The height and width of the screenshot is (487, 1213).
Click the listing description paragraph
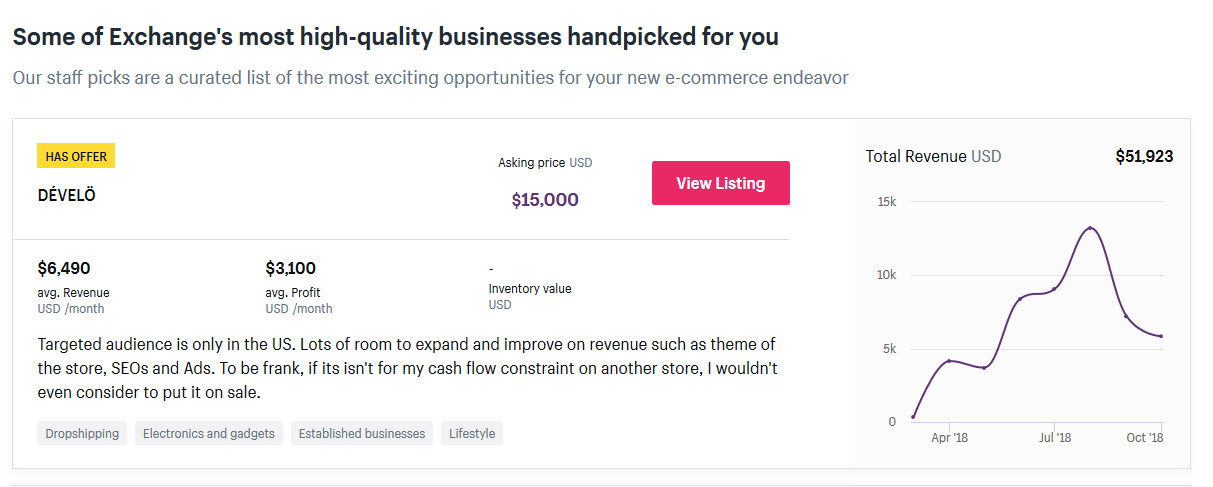tap(406, 368)
